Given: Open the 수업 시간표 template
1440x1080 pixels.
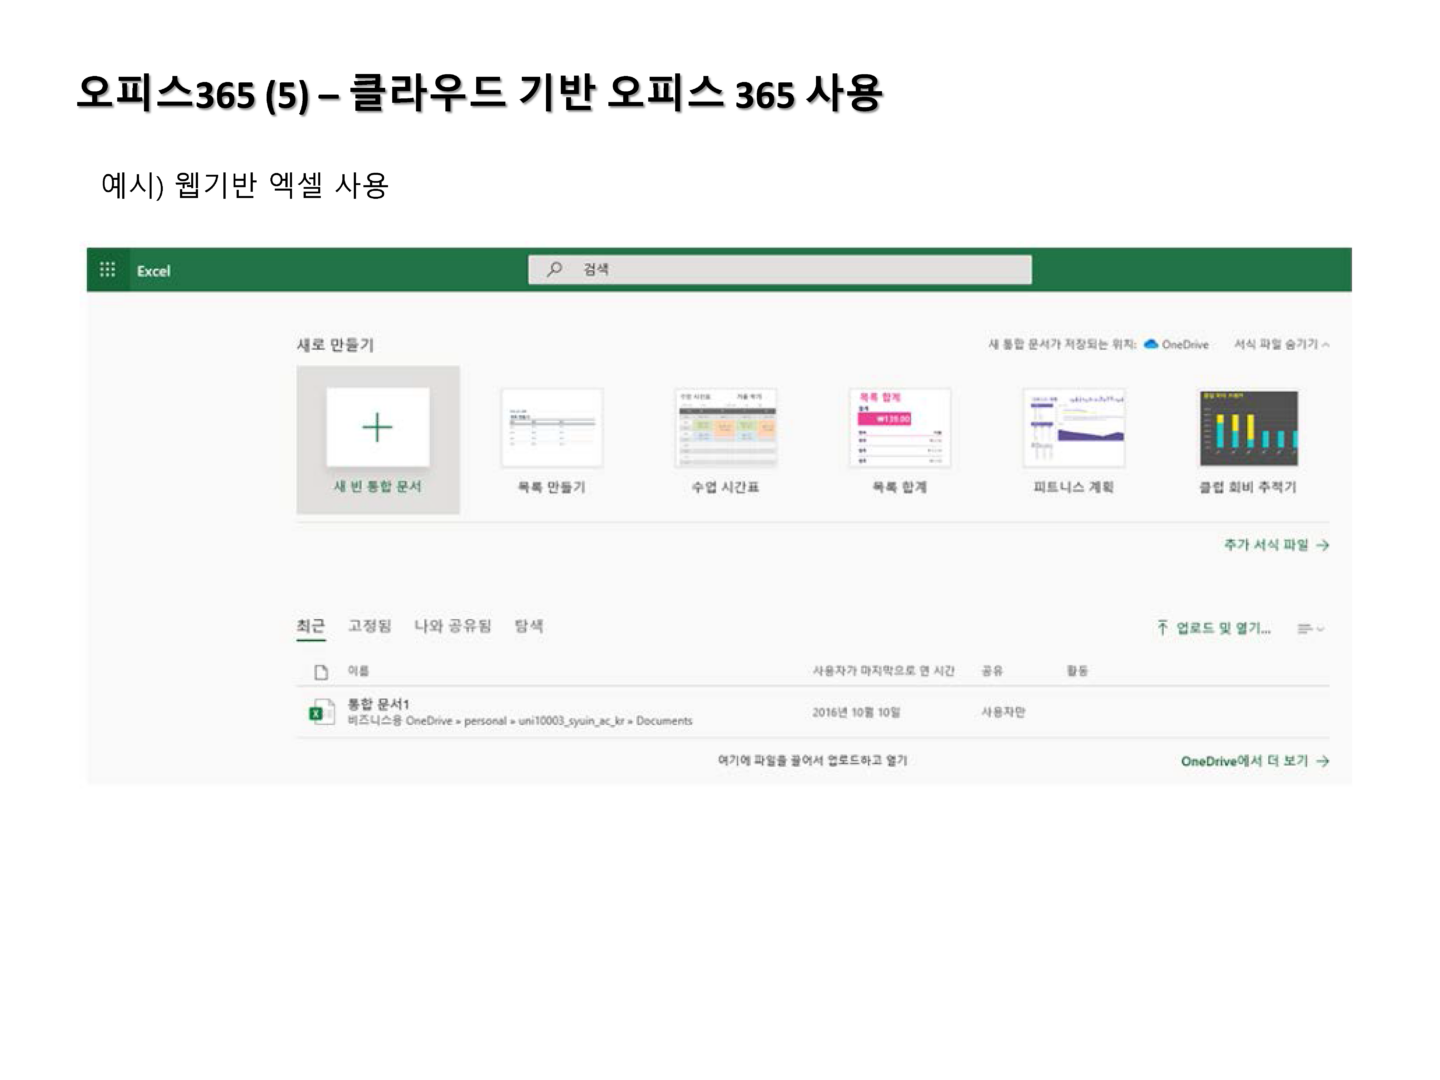Looking at the screenshot, I should click(725, 441).
